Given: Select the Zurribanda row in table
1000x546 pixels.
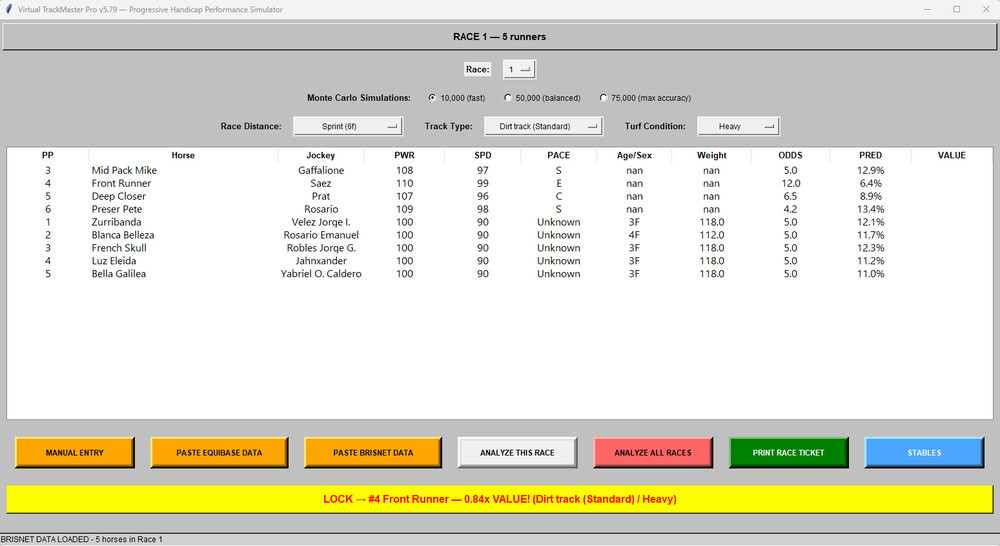Looking at the screenshot, I should (x=116, y=222).
